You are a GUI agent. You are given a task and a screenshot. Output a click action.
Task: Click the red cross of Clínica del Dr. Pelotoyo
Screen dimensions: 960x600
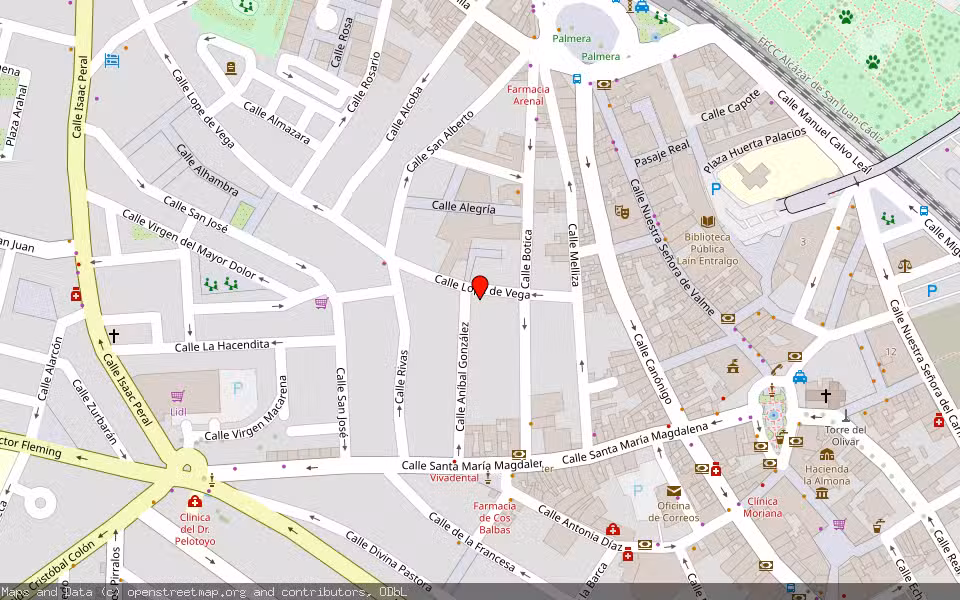click(195, 501)
